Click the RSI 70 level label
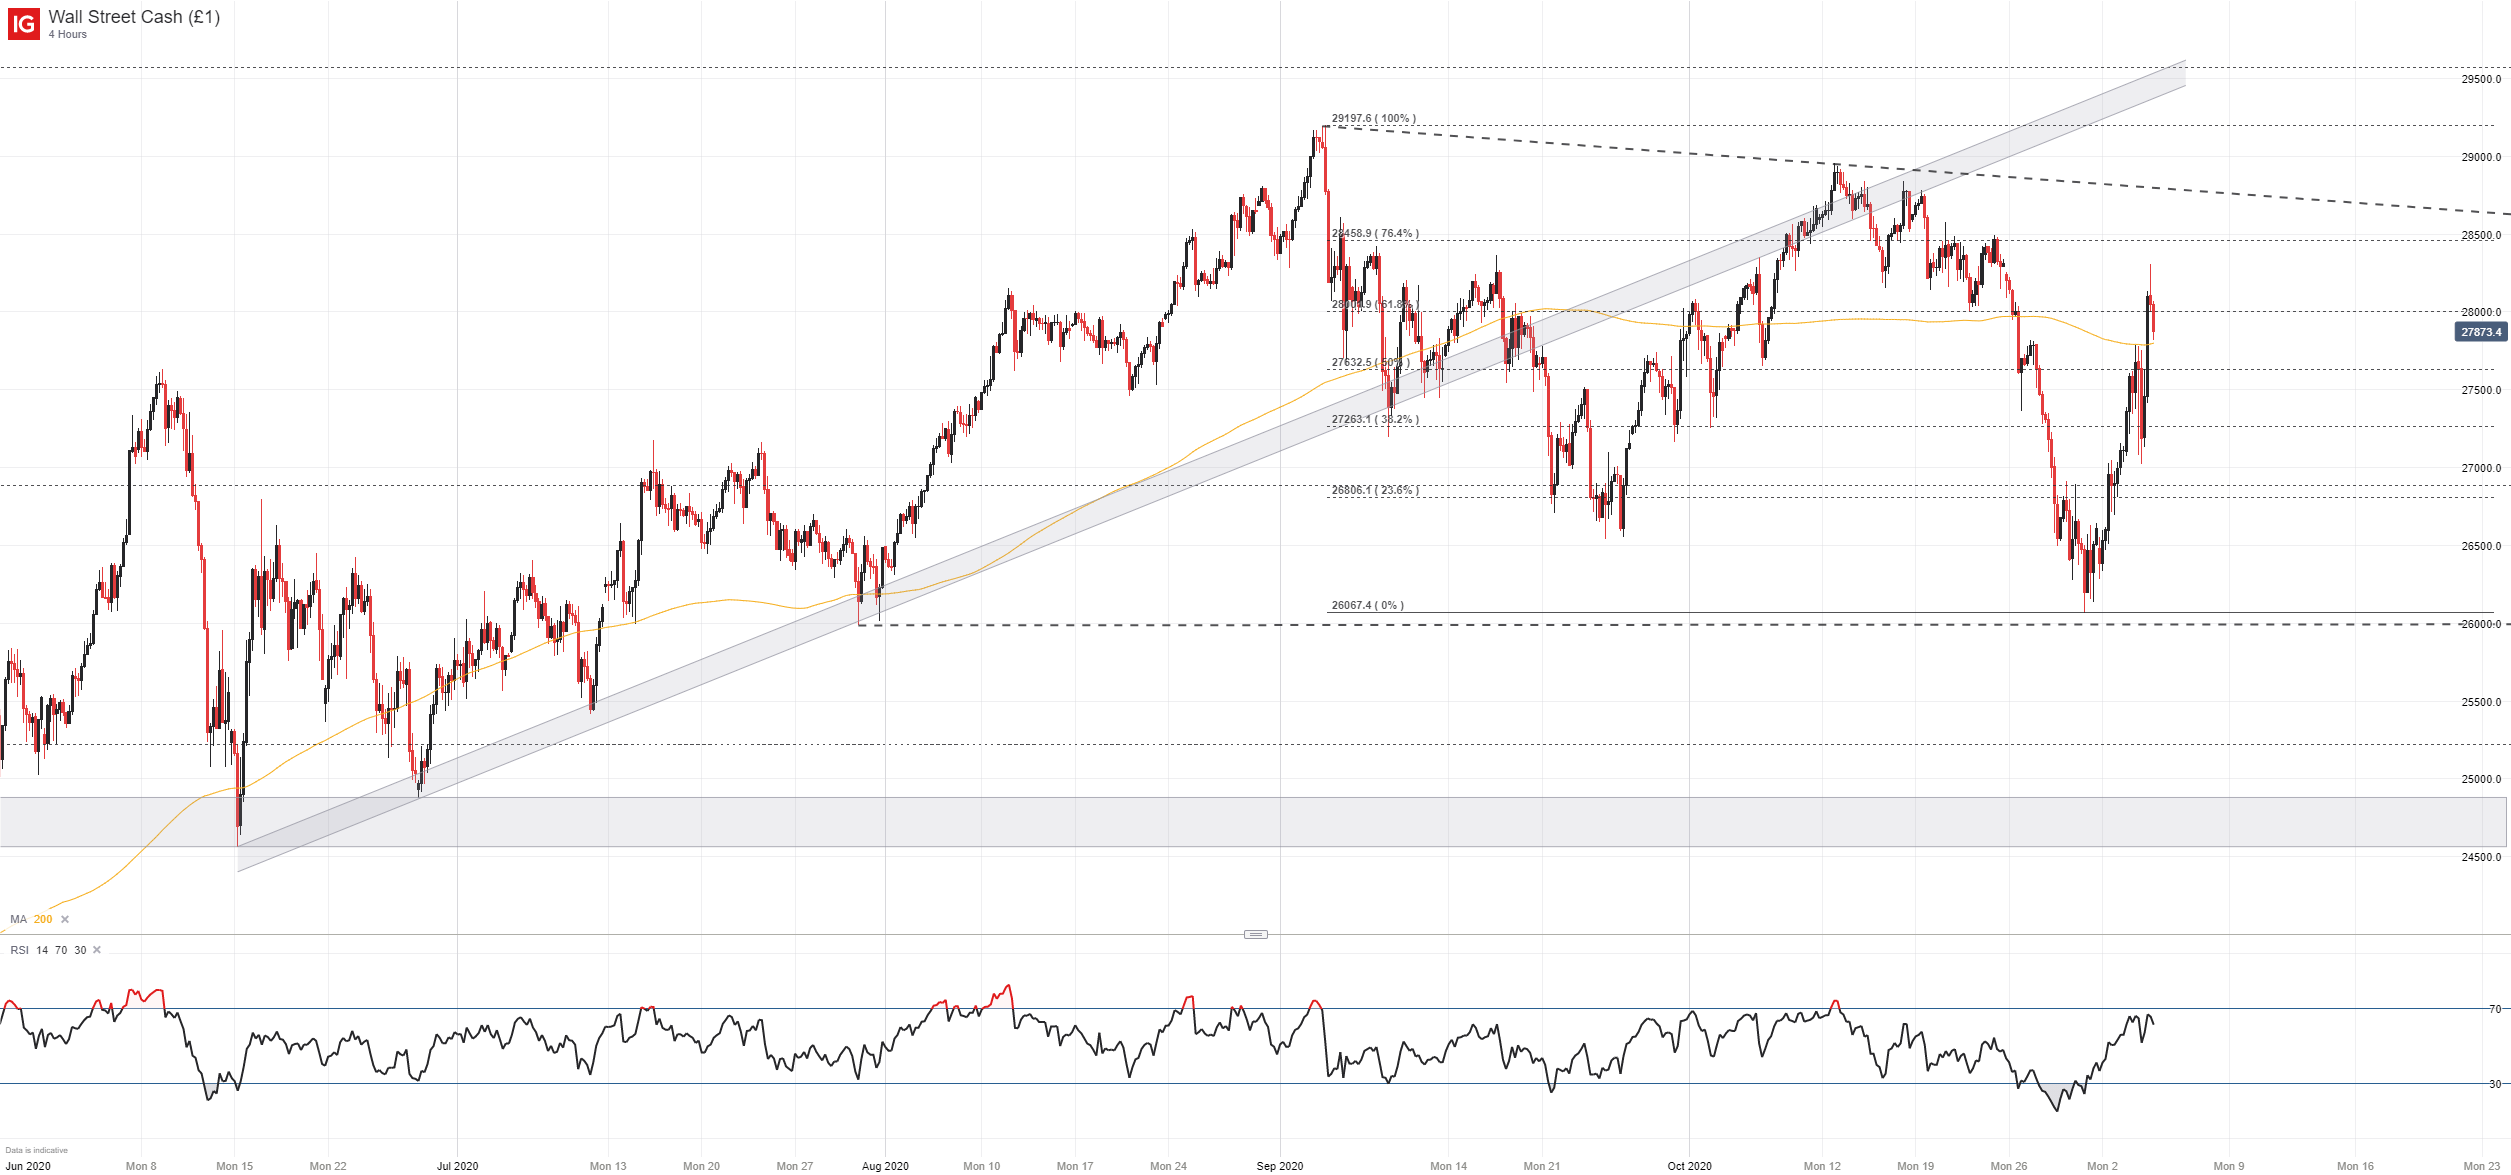 [x=2494, y=1009]
